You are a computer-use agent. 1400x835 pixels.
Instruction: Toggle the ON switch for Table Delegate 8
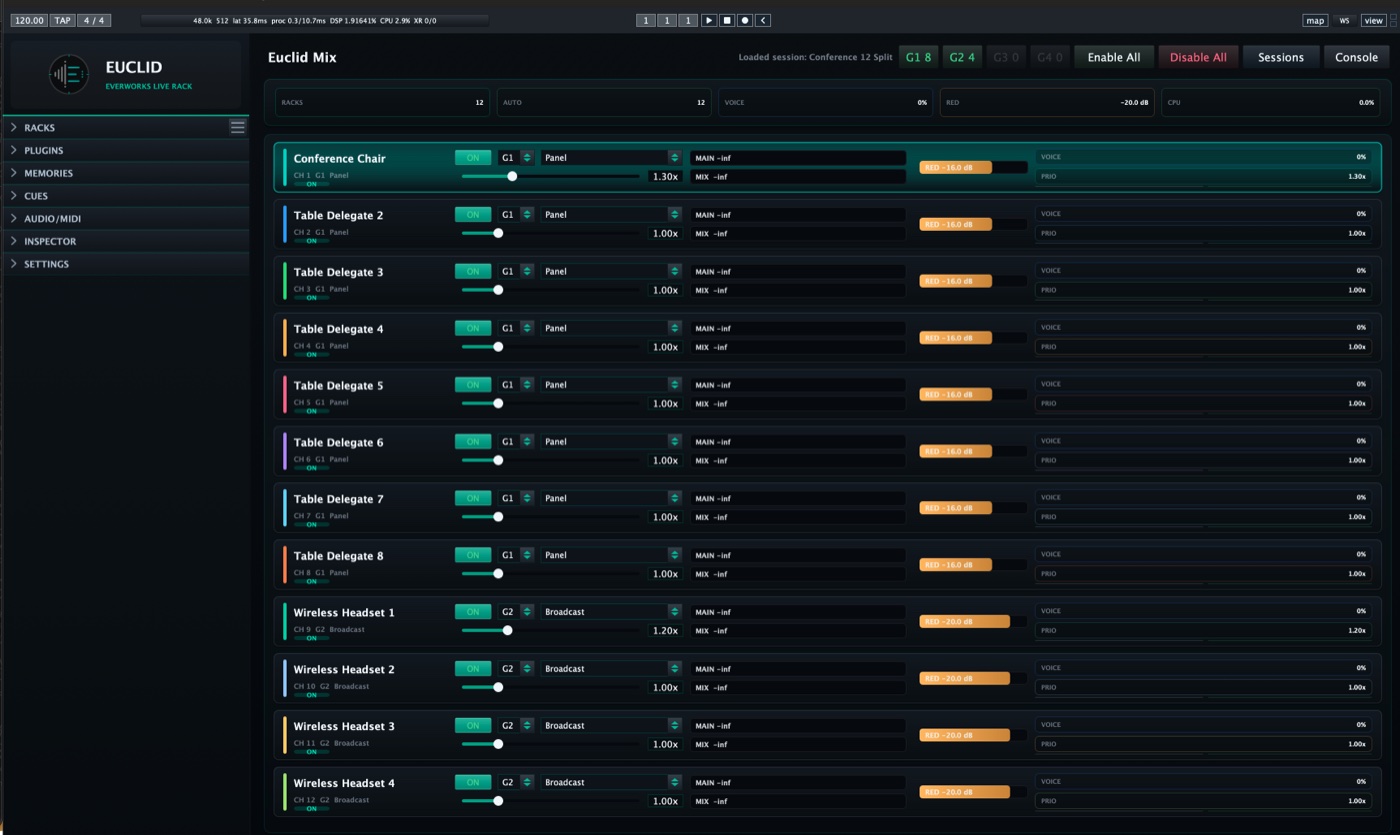(x=473, y=555)
